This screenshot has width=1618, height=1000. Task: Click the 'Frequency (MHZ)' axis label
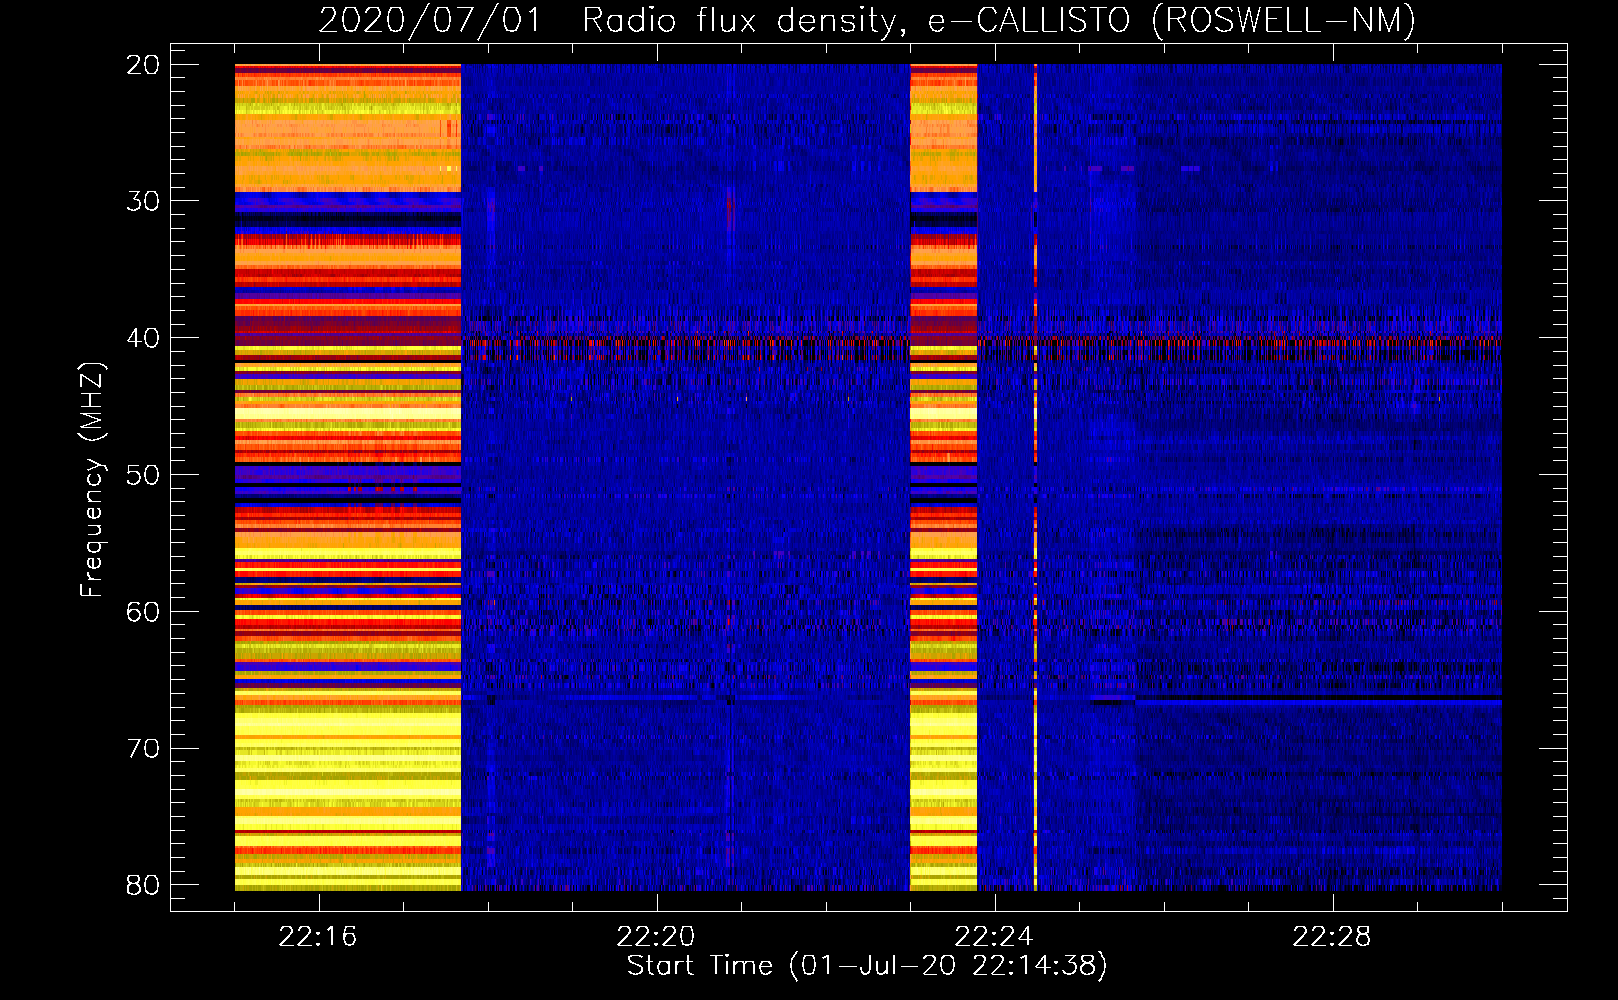pyautogui.click(x=92, y=479)
